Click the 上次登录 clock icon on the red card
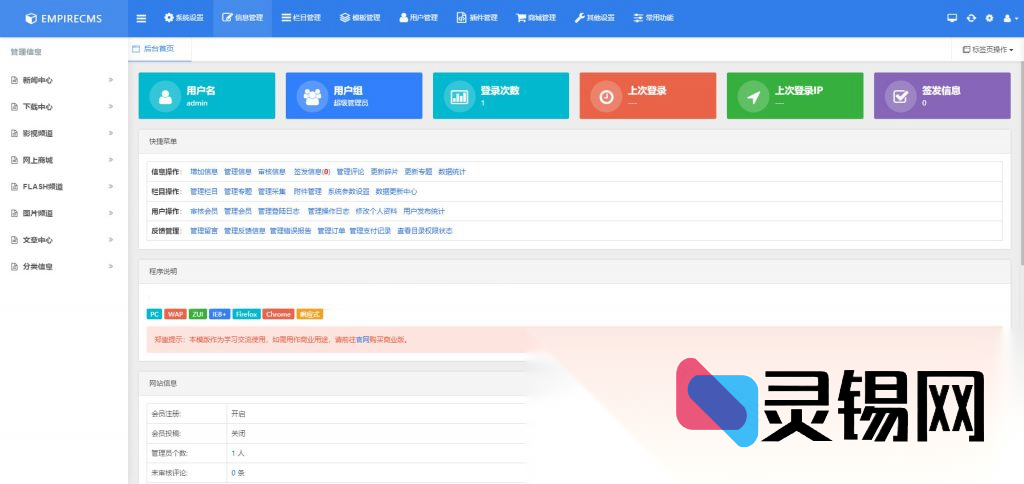This screenshot has height=484, width=1024. 605,96
